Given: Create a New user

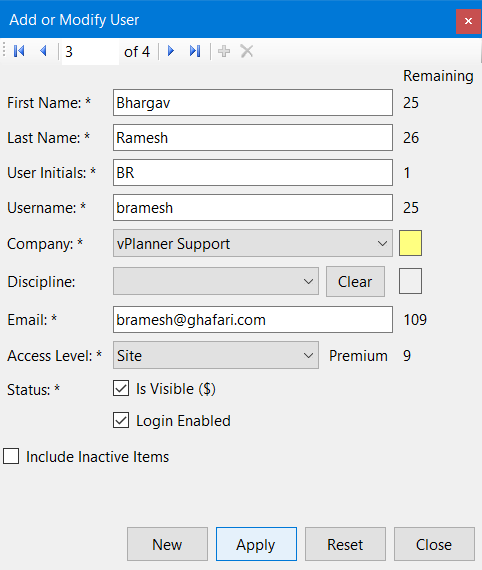Looking at the screenshot, I should coord(167,544).
